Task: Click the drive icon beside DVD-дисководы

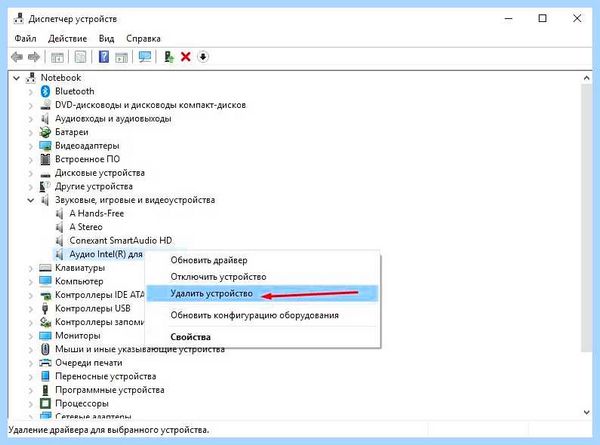Action: (x=45, y=105)
